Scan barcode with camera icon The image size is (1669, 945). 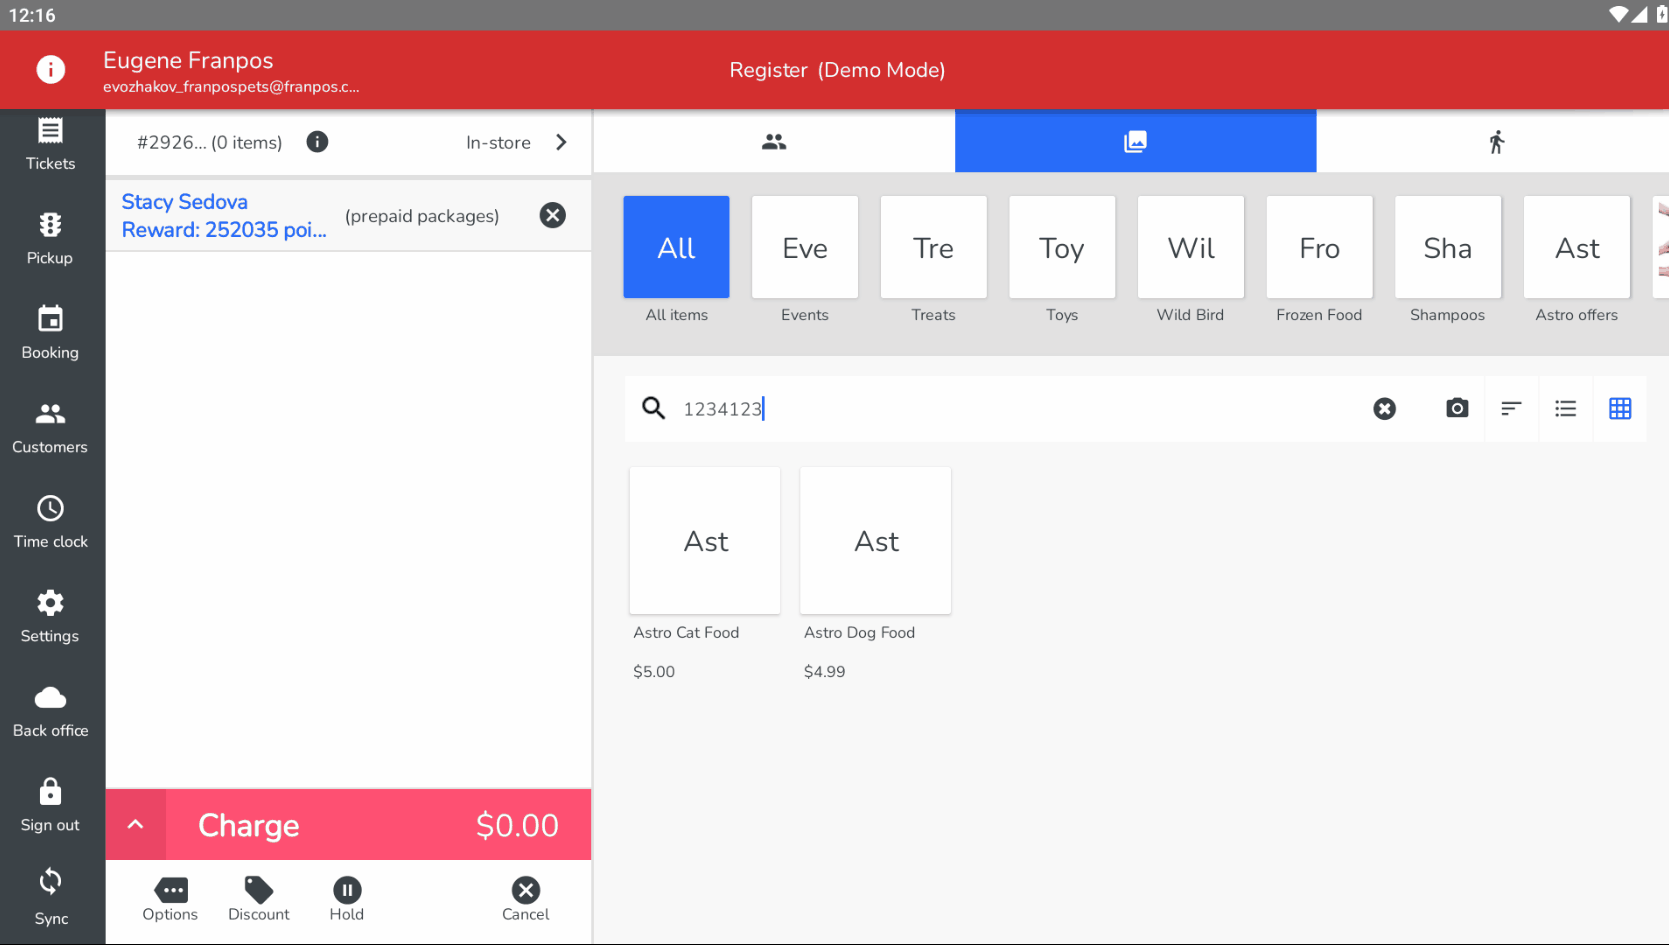[x=1457, y=408]
